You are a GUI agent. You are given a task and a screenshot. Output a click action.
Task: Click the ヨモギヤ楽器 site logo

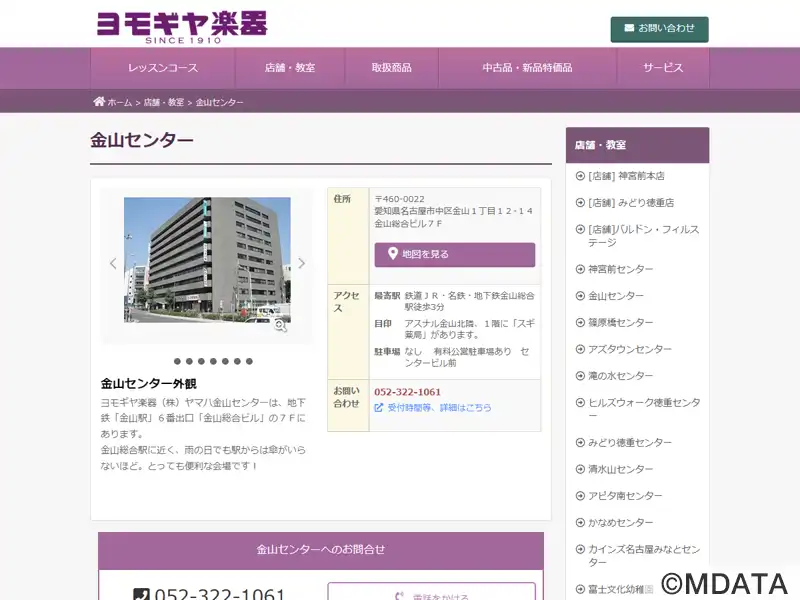point(181,26)
